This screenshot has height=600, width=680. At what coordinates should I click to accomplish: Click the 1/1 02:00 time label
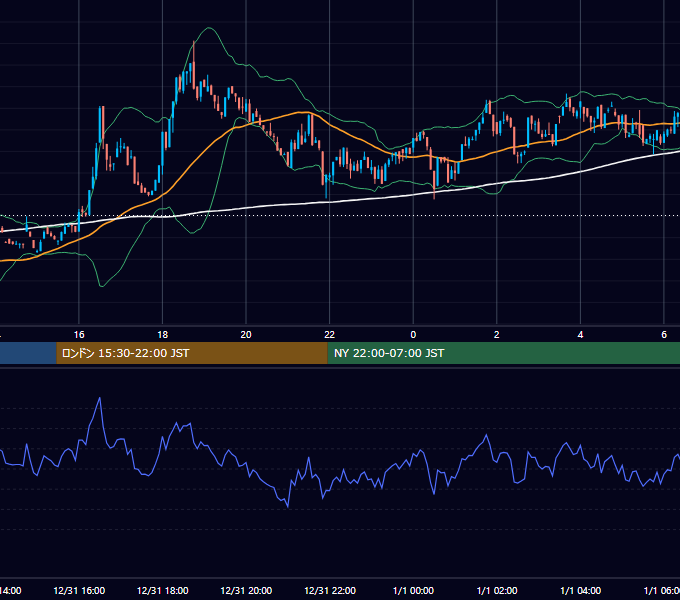point(497,590)
